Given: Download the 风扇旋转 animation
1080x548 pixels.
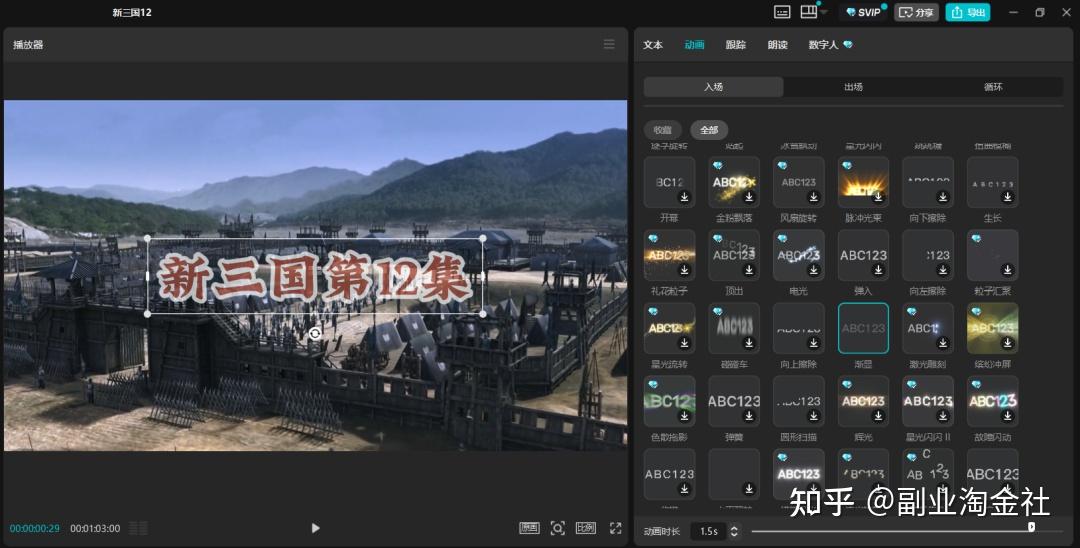Looking at the screenshot, I should [813, 197].
